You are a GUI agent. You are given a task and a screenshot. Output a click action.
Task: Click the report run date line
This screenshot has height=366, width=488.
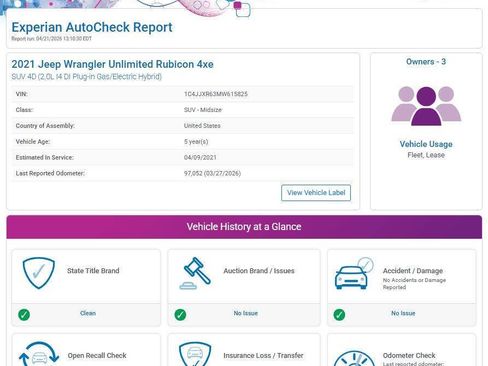tap(51, 39)
